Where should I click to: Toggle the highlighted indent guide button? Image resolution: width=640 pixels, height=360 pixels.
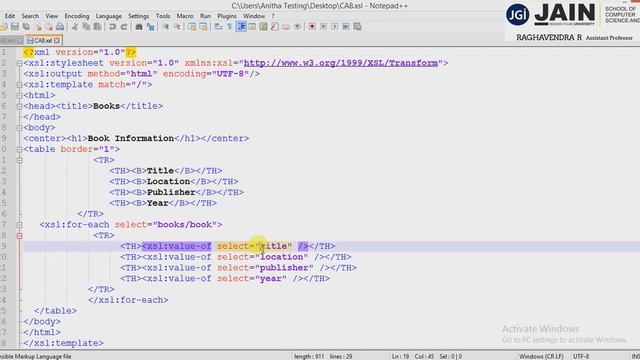click(x=241, y=27)
